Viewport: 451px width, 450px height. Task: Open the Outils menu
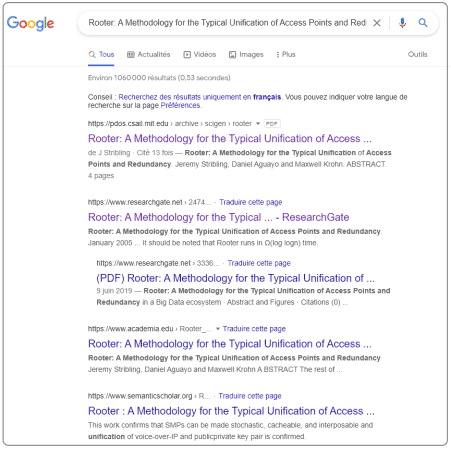pos(417,54)
